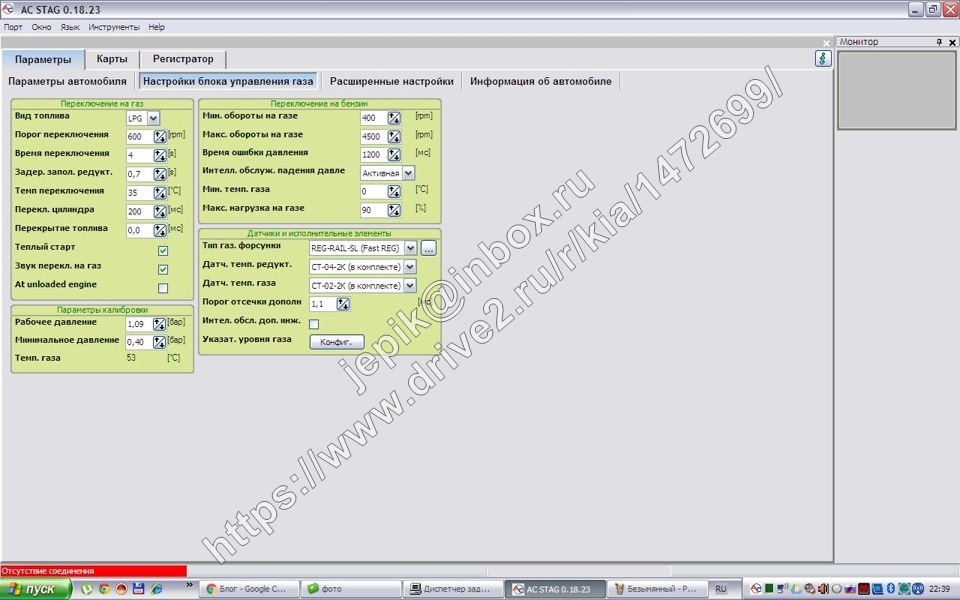
Task: Click the floppy disk quick launch icon
Action: click(x=138, y=589)
